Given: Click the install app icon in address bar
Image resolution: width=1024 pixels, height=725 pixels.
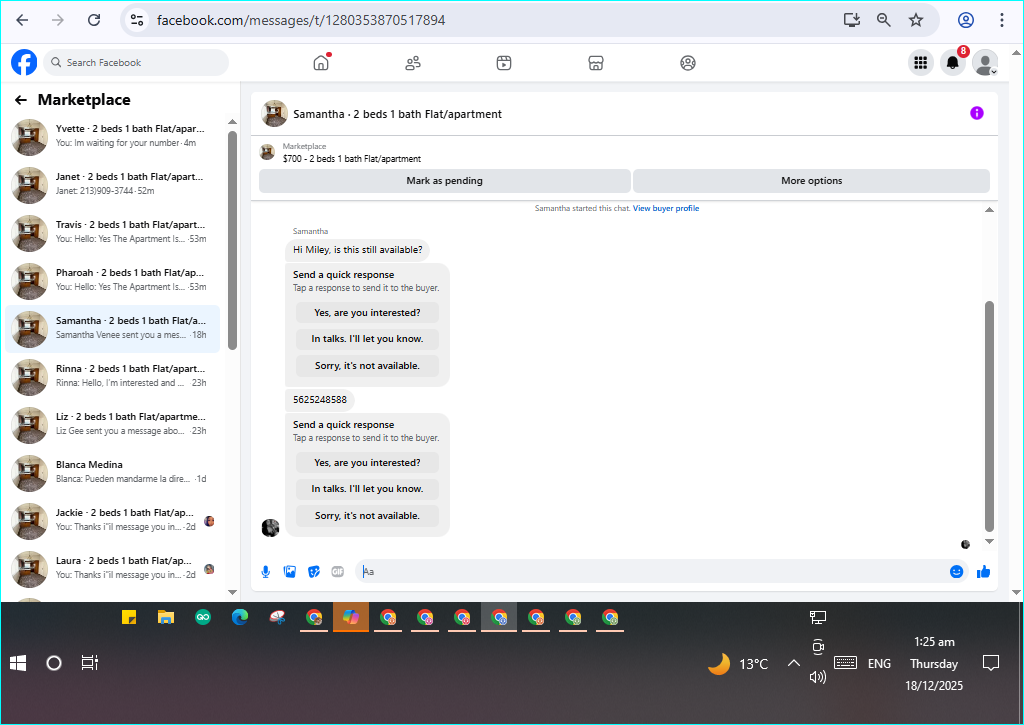Looking at the screenshot, I should 852,20.
